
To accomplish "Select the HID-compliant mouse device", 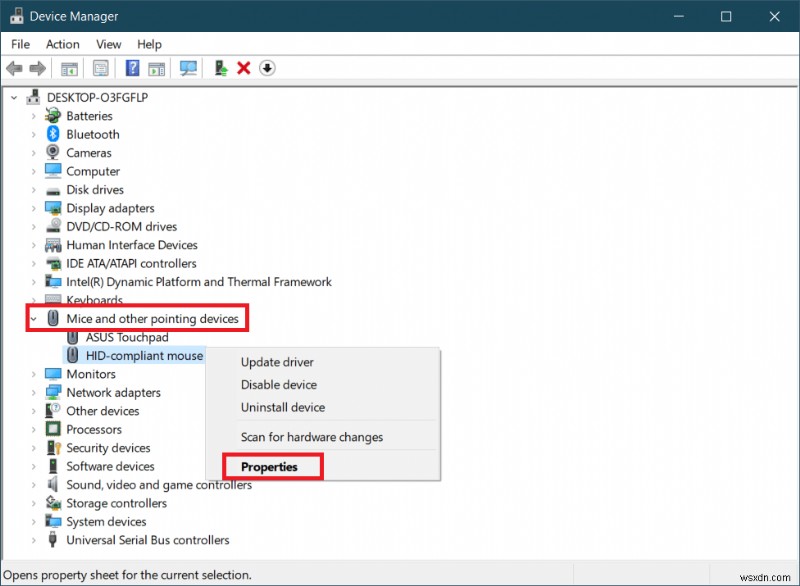I will tap(144, 355).
